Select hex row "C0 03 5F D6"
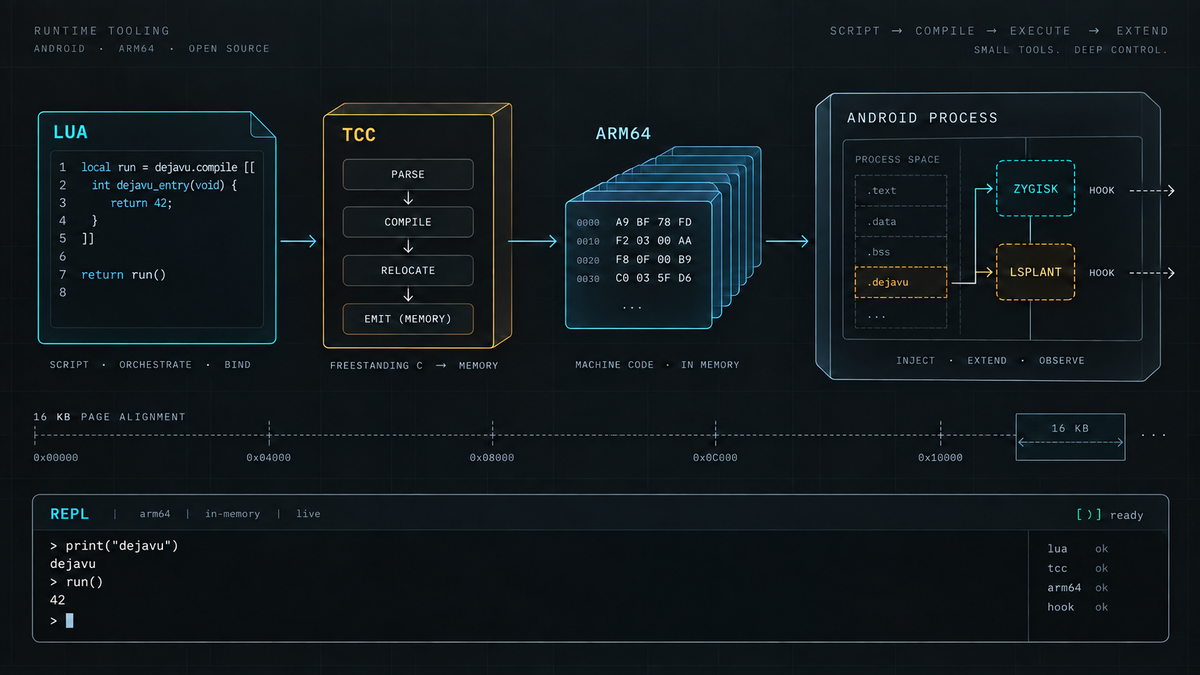 (653, 279)
